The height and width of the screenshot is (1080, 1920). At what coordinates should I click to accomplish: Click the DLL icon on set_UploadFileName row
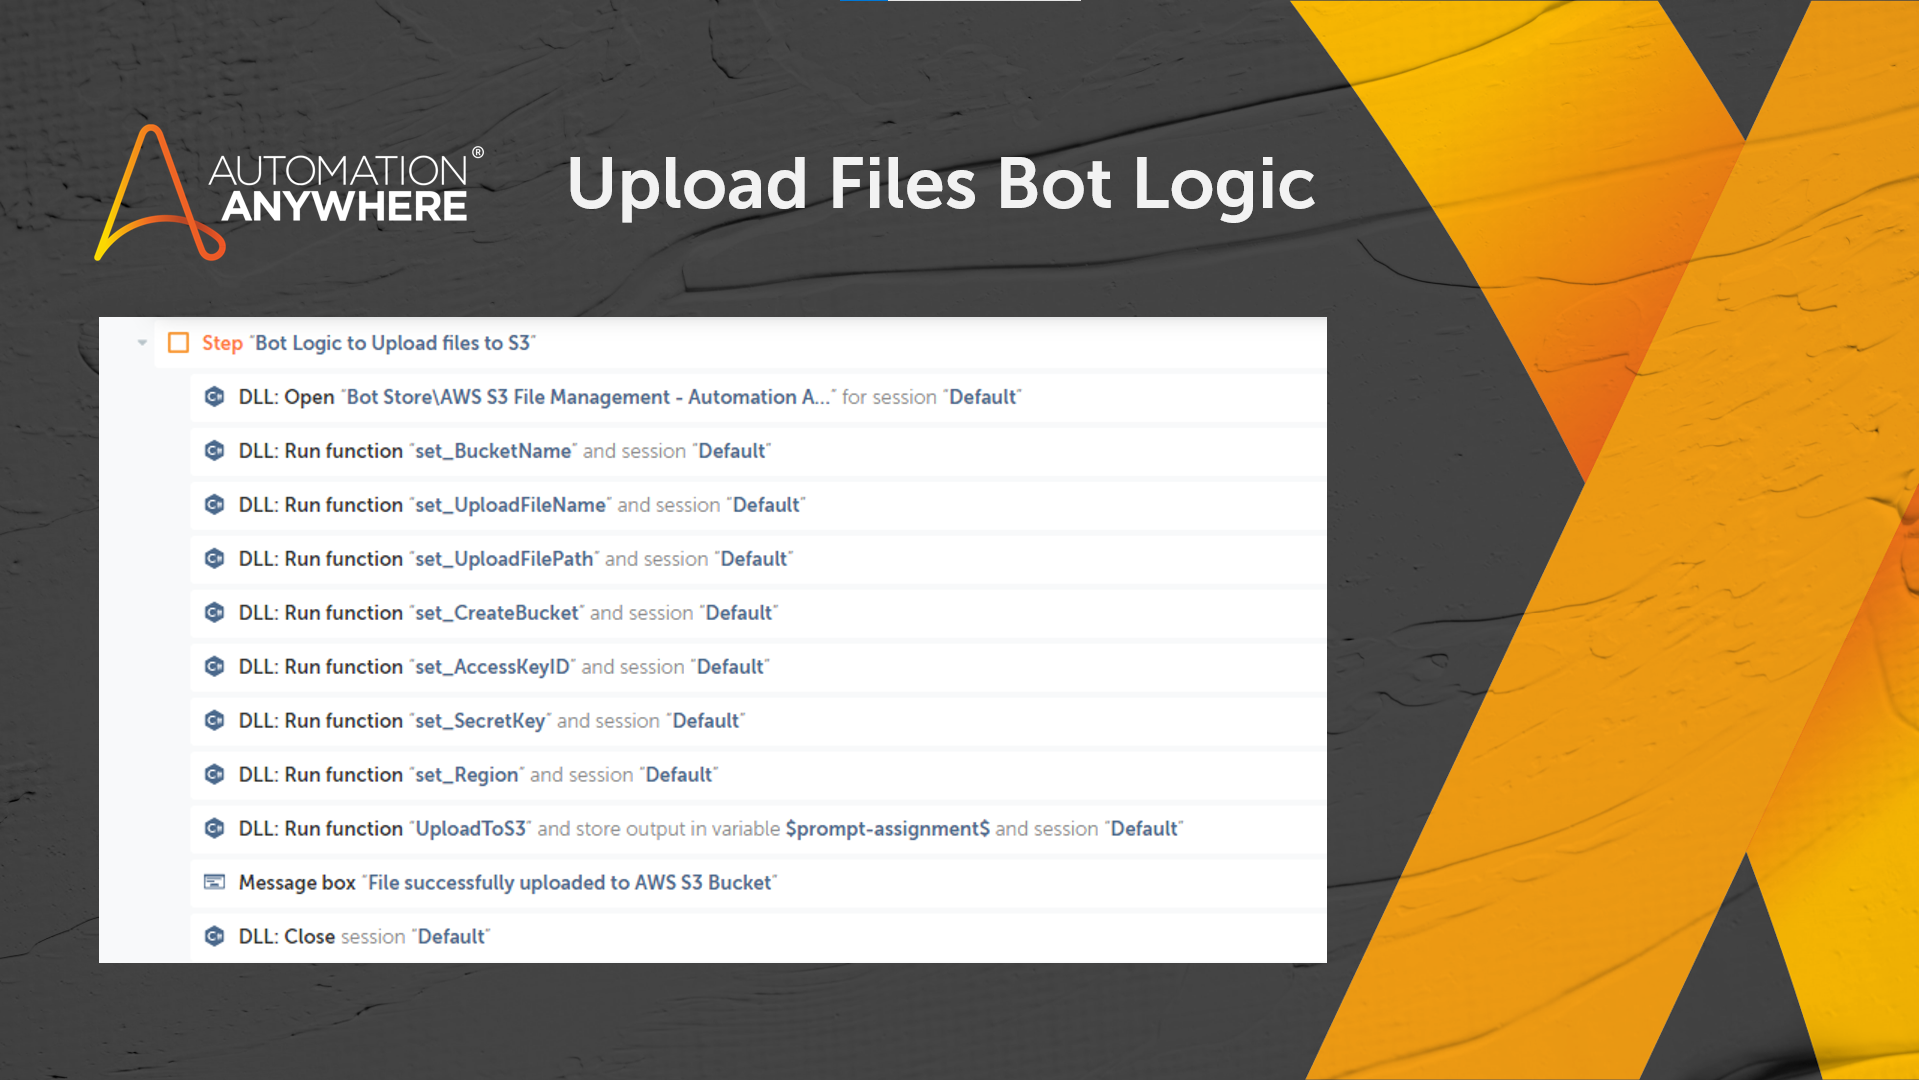click(x=214, y=505)
